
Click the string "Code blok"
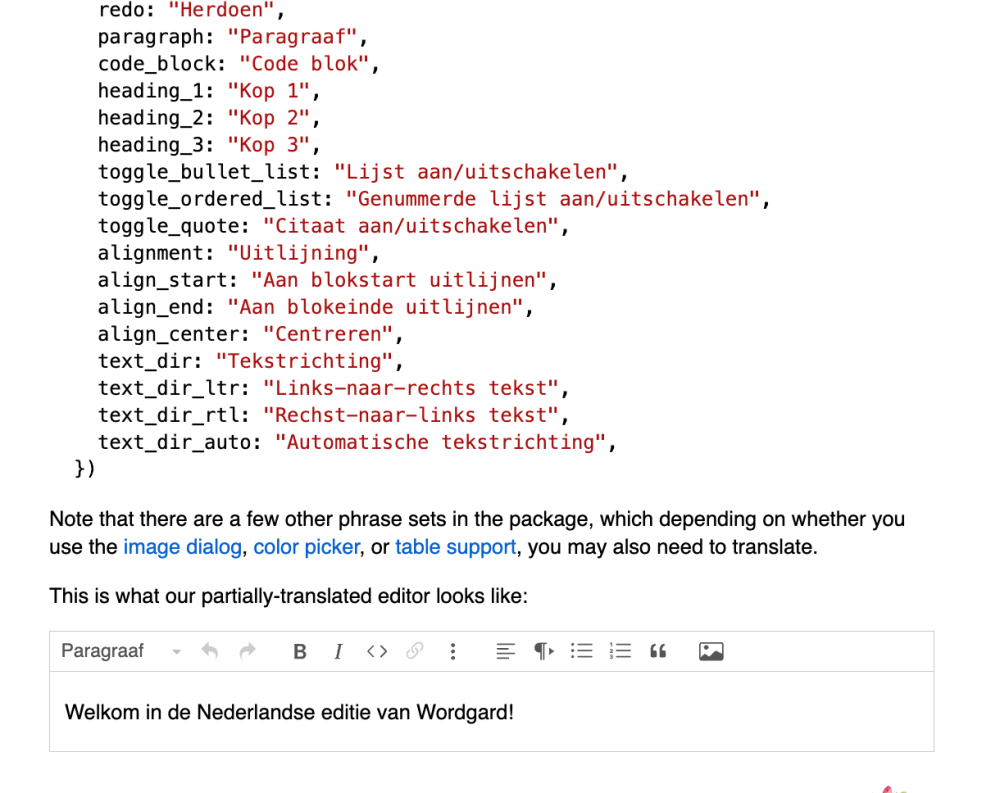click(304, 64)
